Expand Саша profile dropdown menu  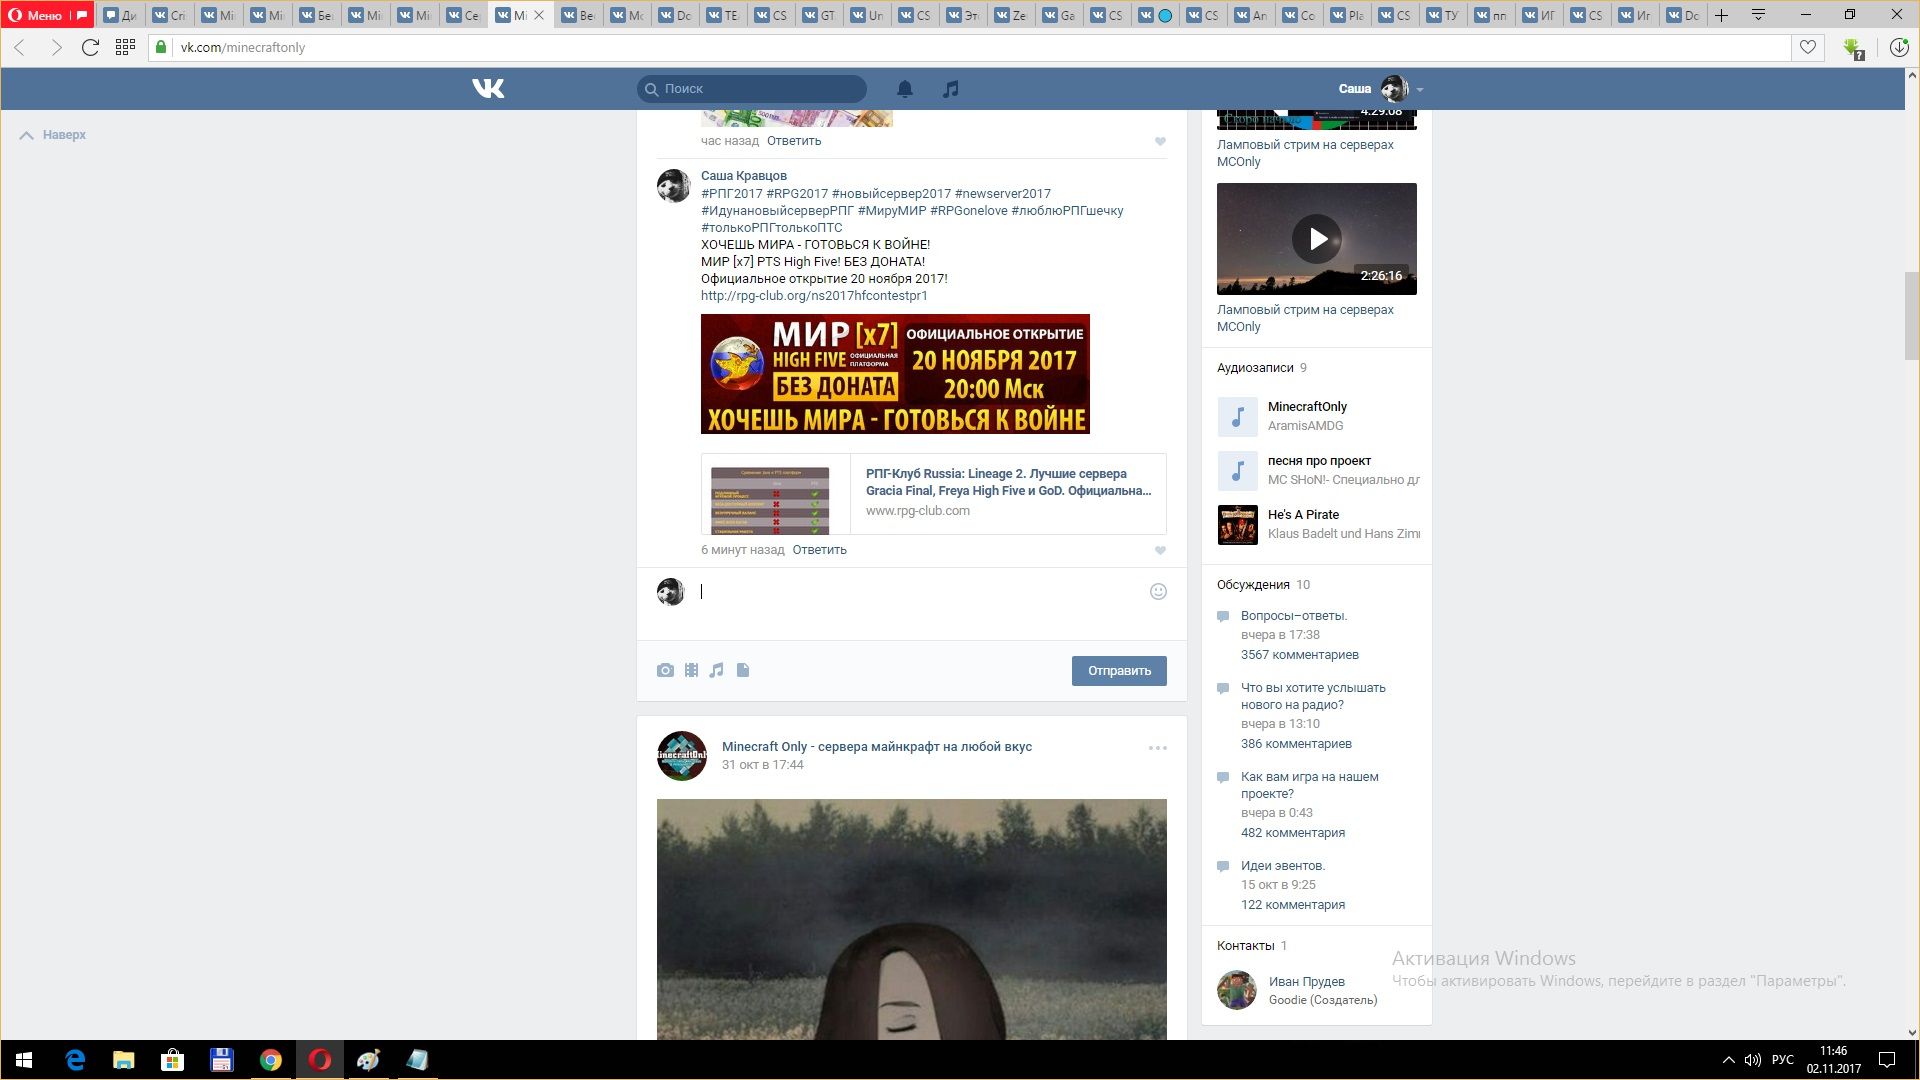1380,89
